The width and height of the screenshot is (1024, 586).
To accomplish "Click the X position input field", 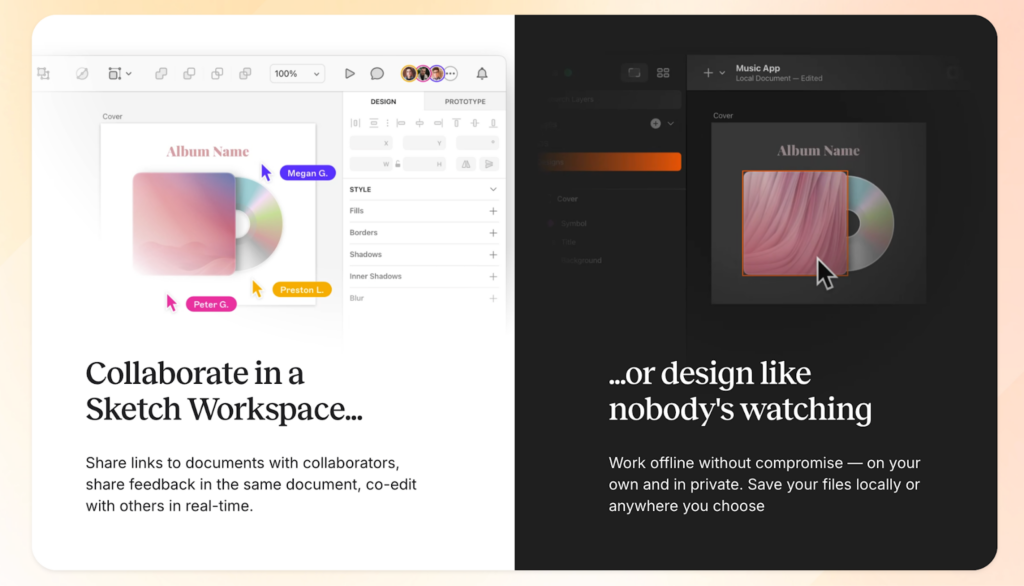I will coord(371,143).
